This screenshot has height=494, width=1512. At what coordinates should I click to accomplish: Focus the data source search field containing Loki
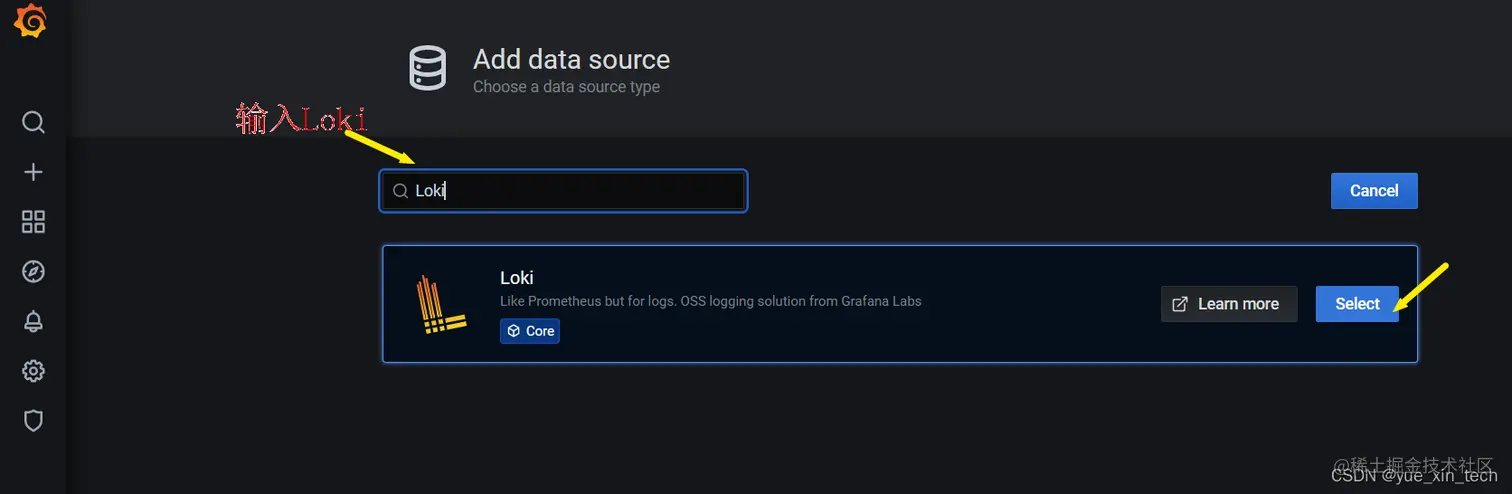(564, 191)
